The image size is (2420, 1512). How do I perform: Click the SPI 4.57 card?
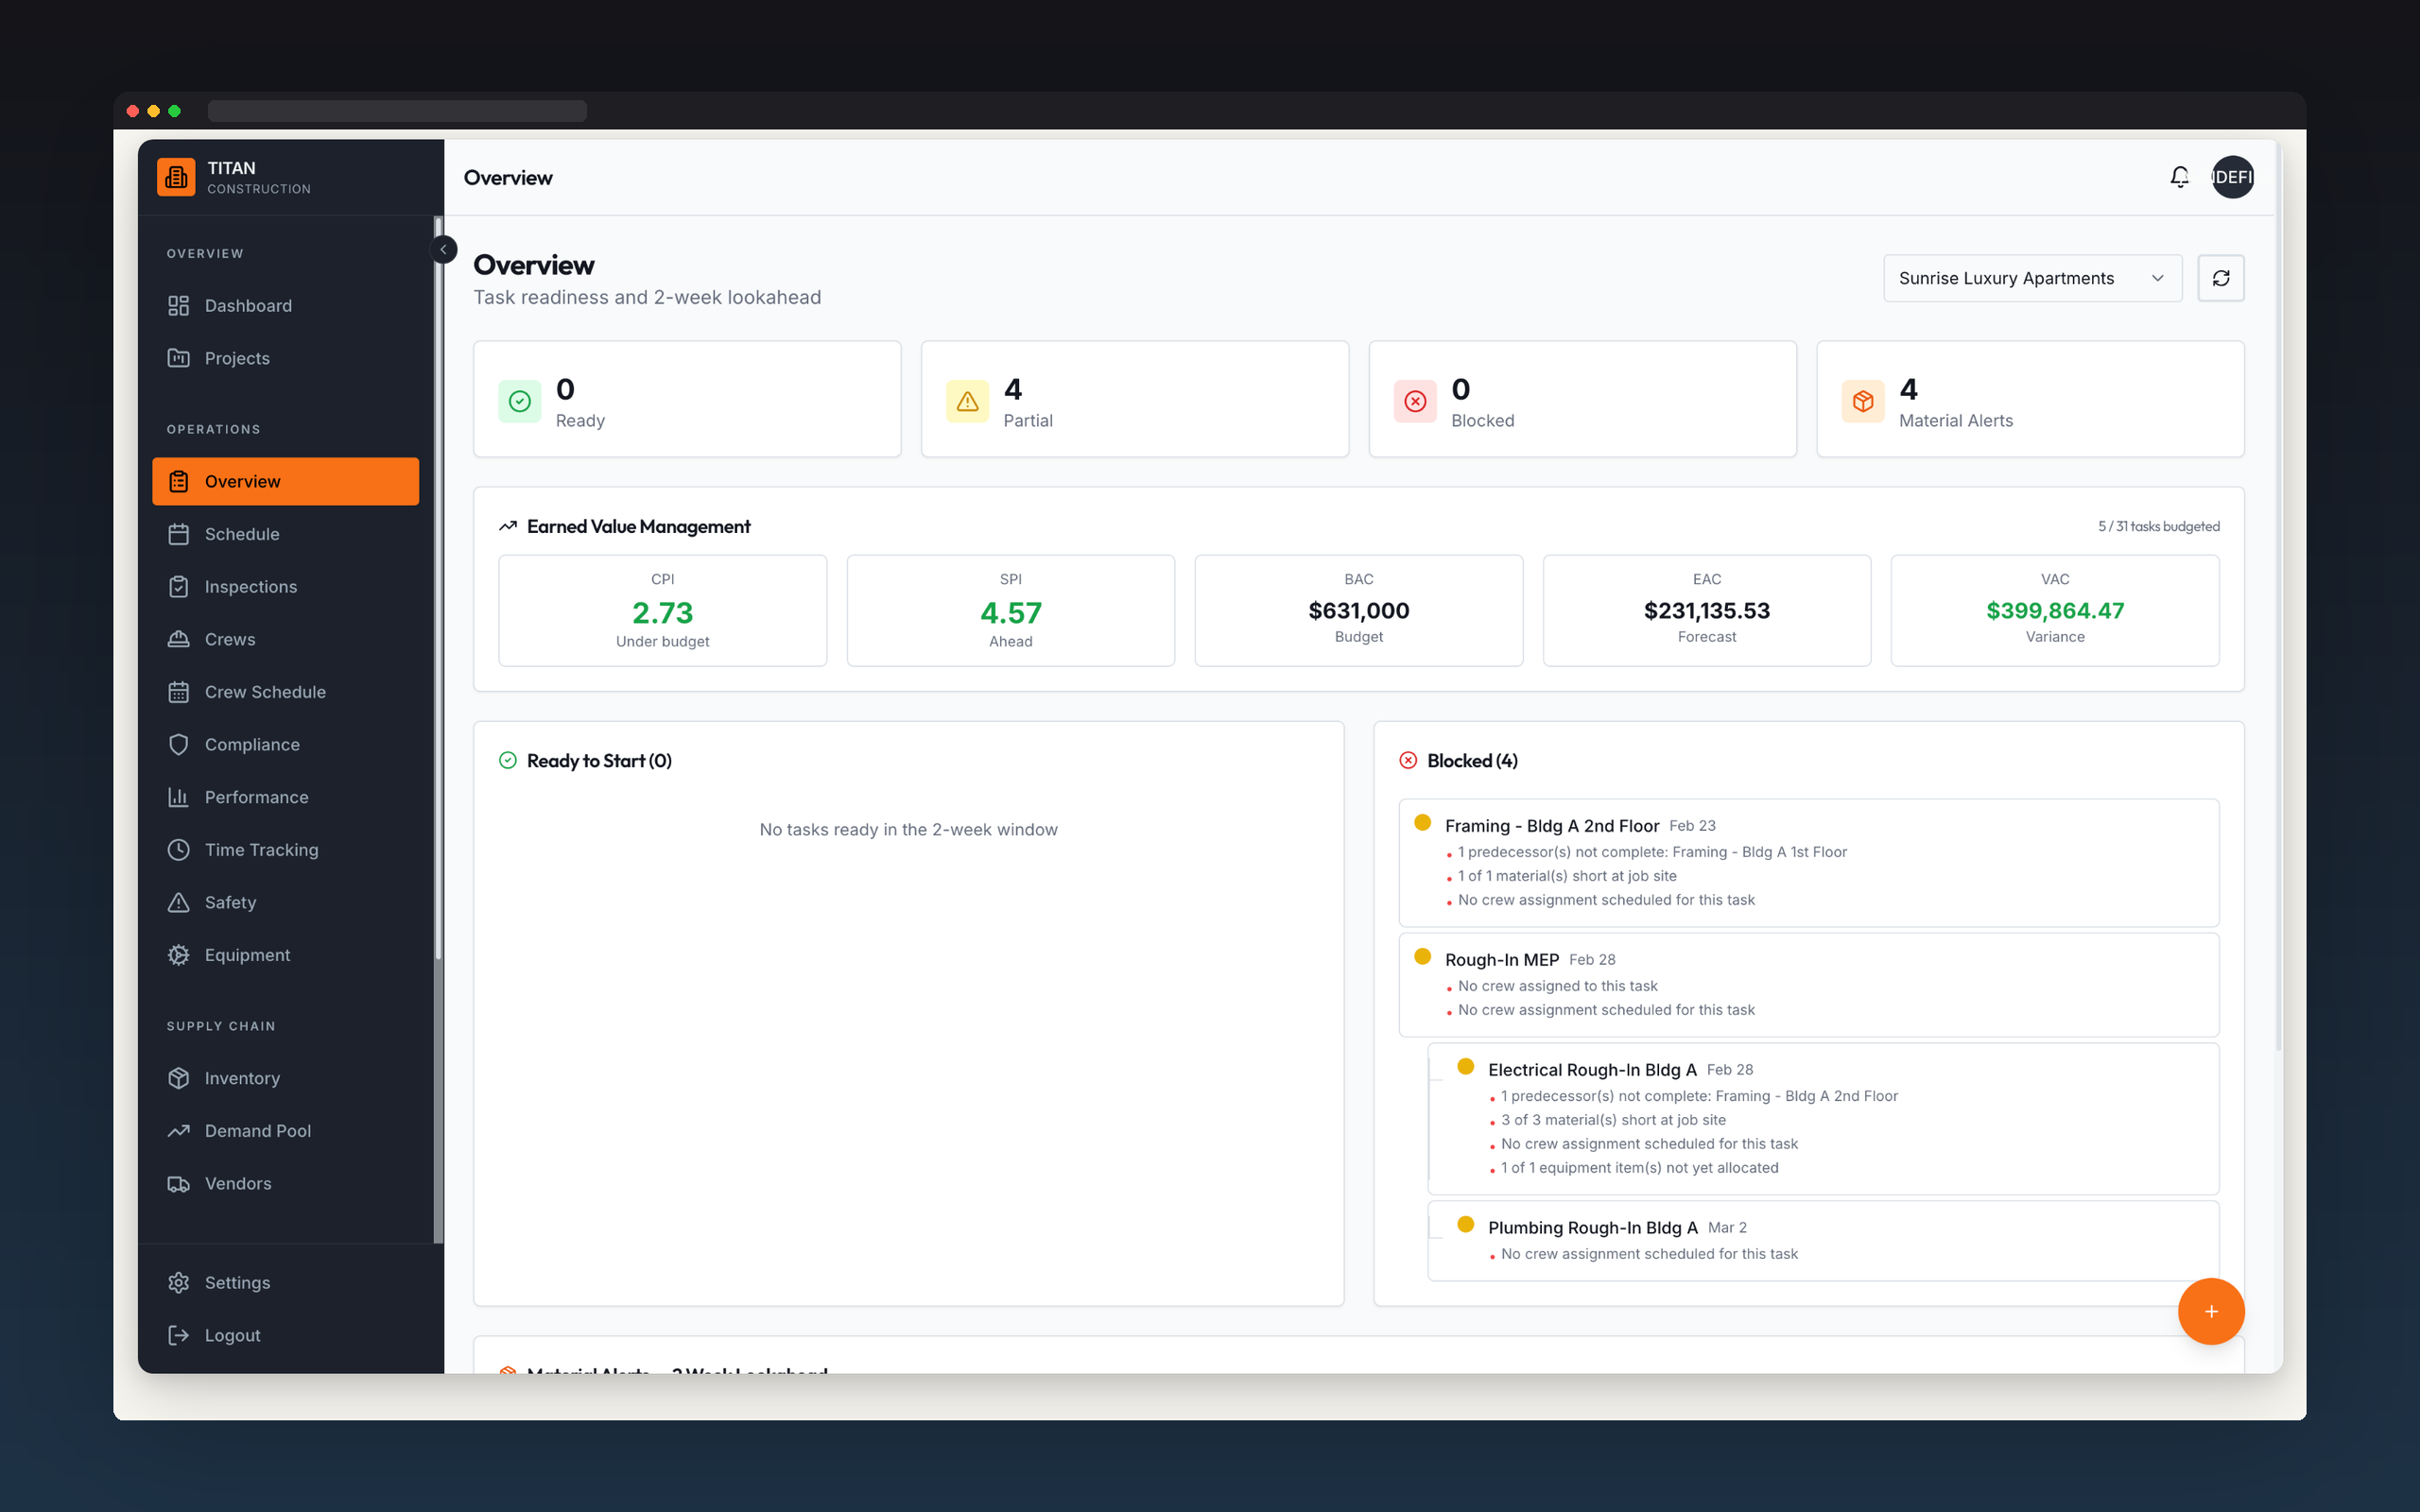(1010, 610)
